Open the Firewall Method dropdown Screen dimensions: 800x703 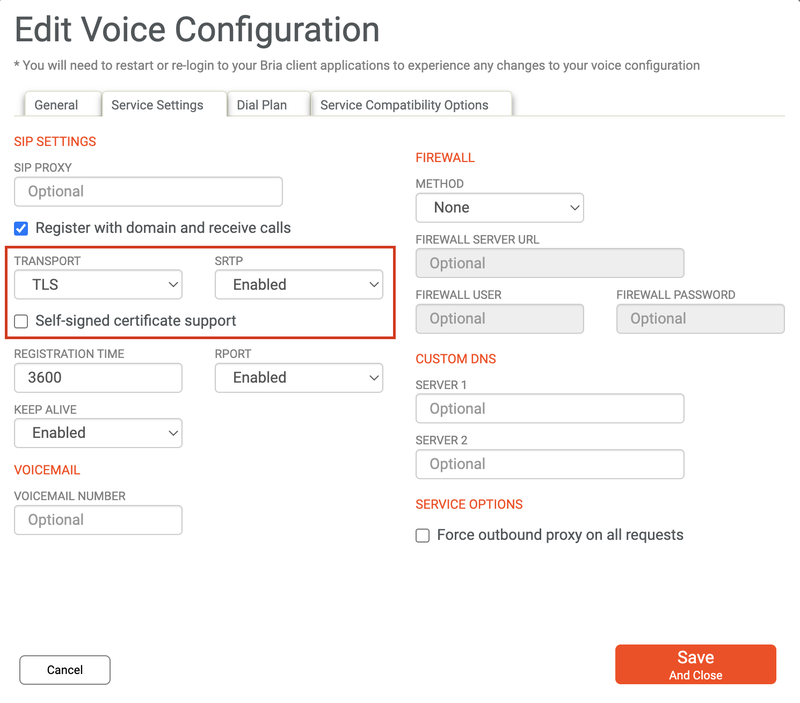(499, 208)
